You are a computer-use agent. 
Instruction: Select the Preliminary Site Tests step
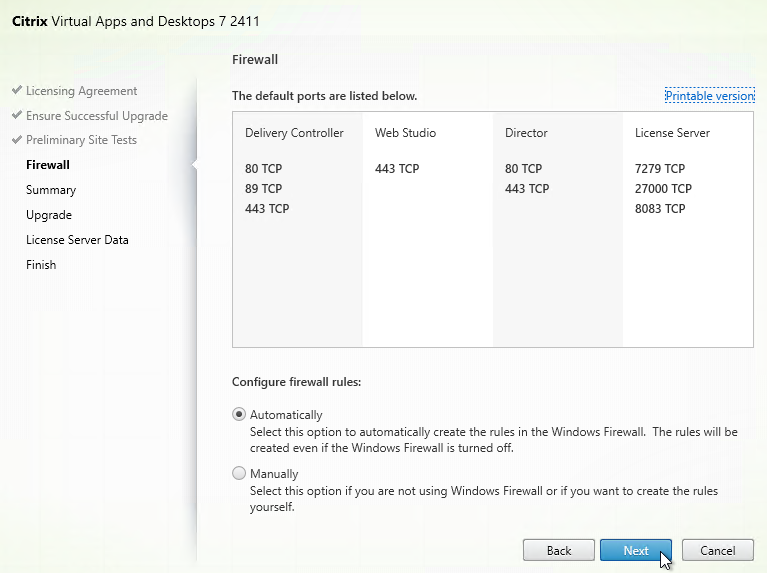[81, 140]
